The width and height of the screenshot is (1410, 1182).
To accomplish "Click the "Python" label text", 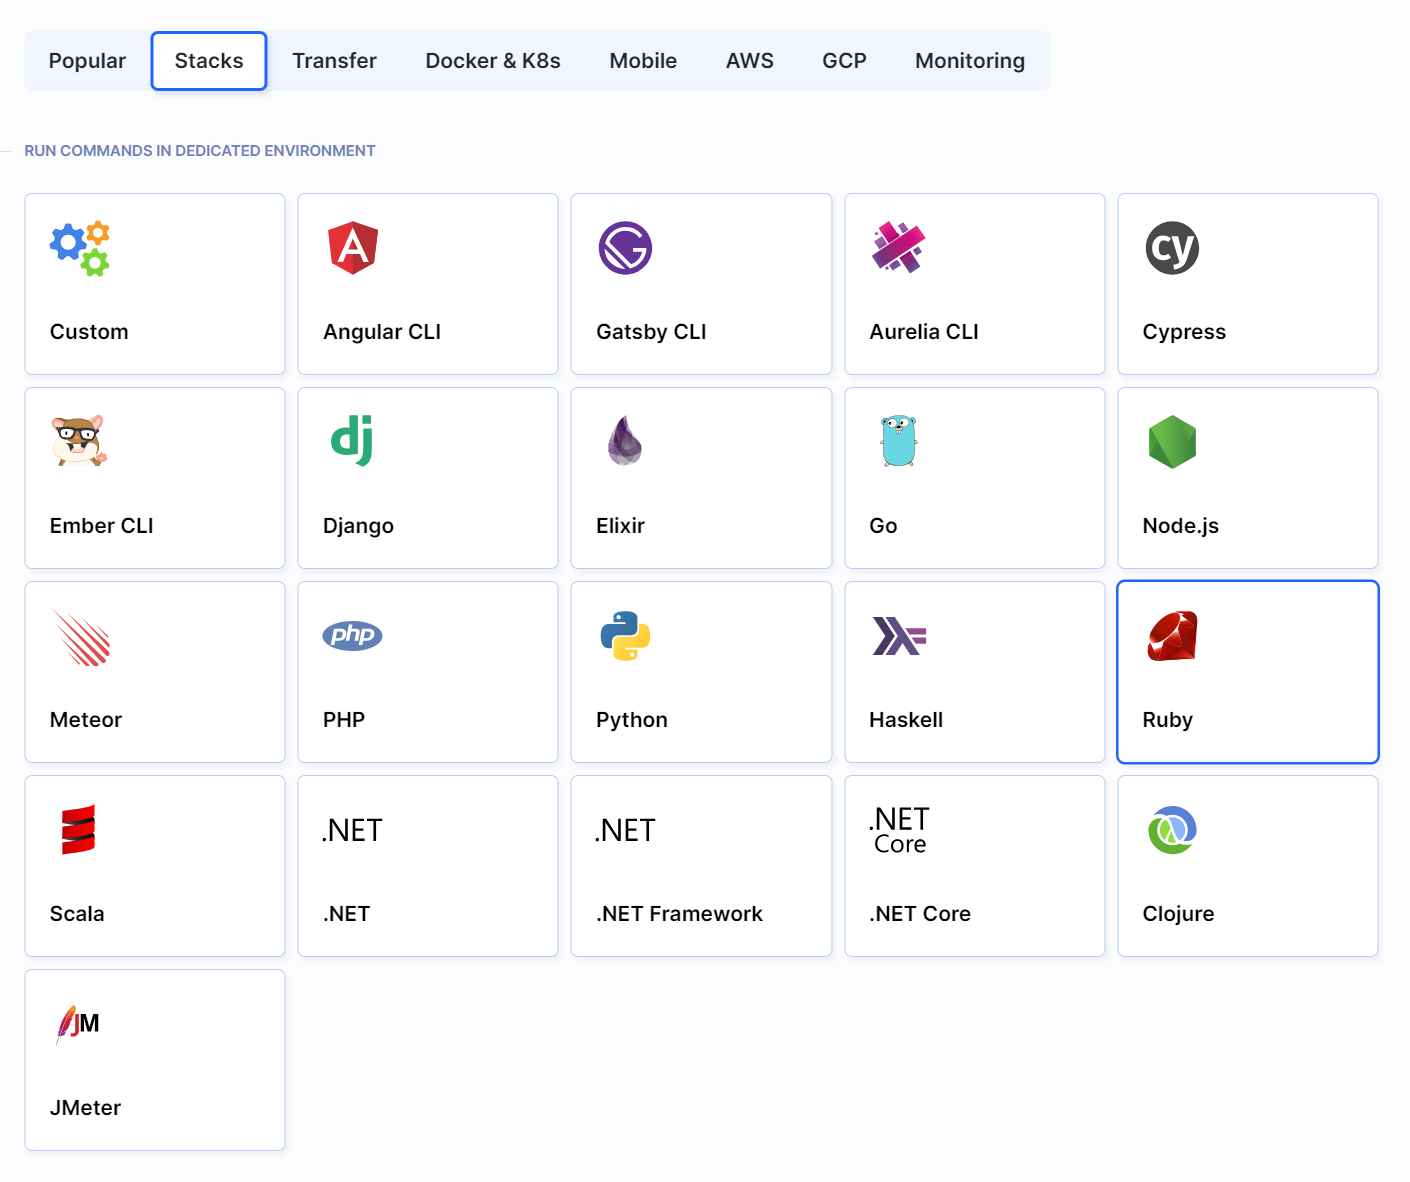I will [632, 721].
